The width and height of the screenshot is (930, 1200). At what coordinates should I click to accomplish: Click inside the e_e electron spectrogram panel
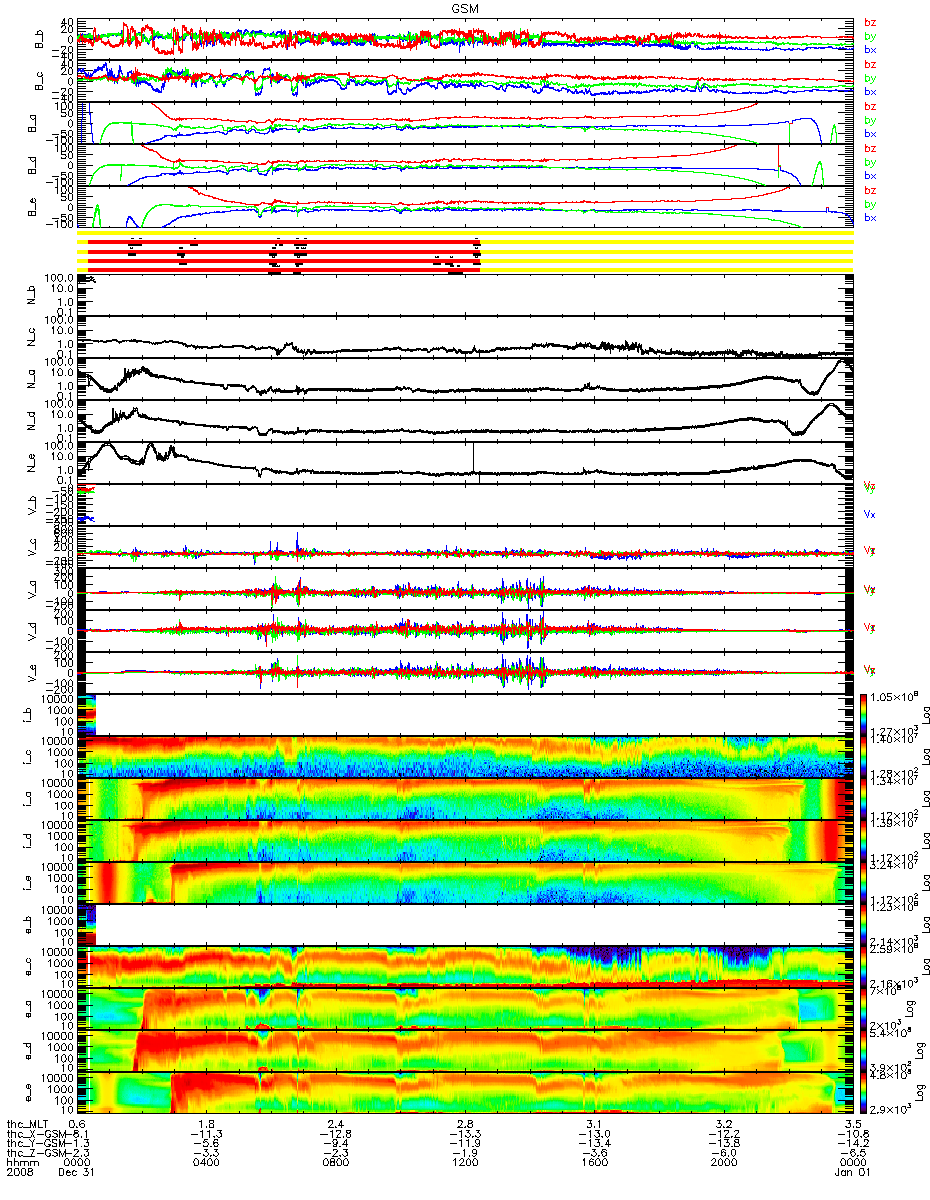(x=466, y=1093)
